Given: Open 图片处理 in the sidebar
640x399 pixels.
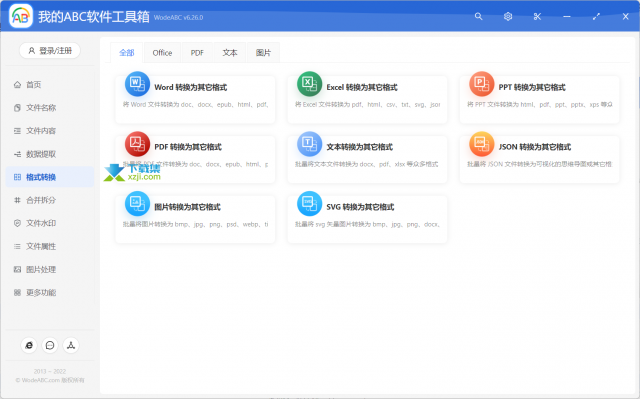Looking at the screenshot, I should [50, 269].
